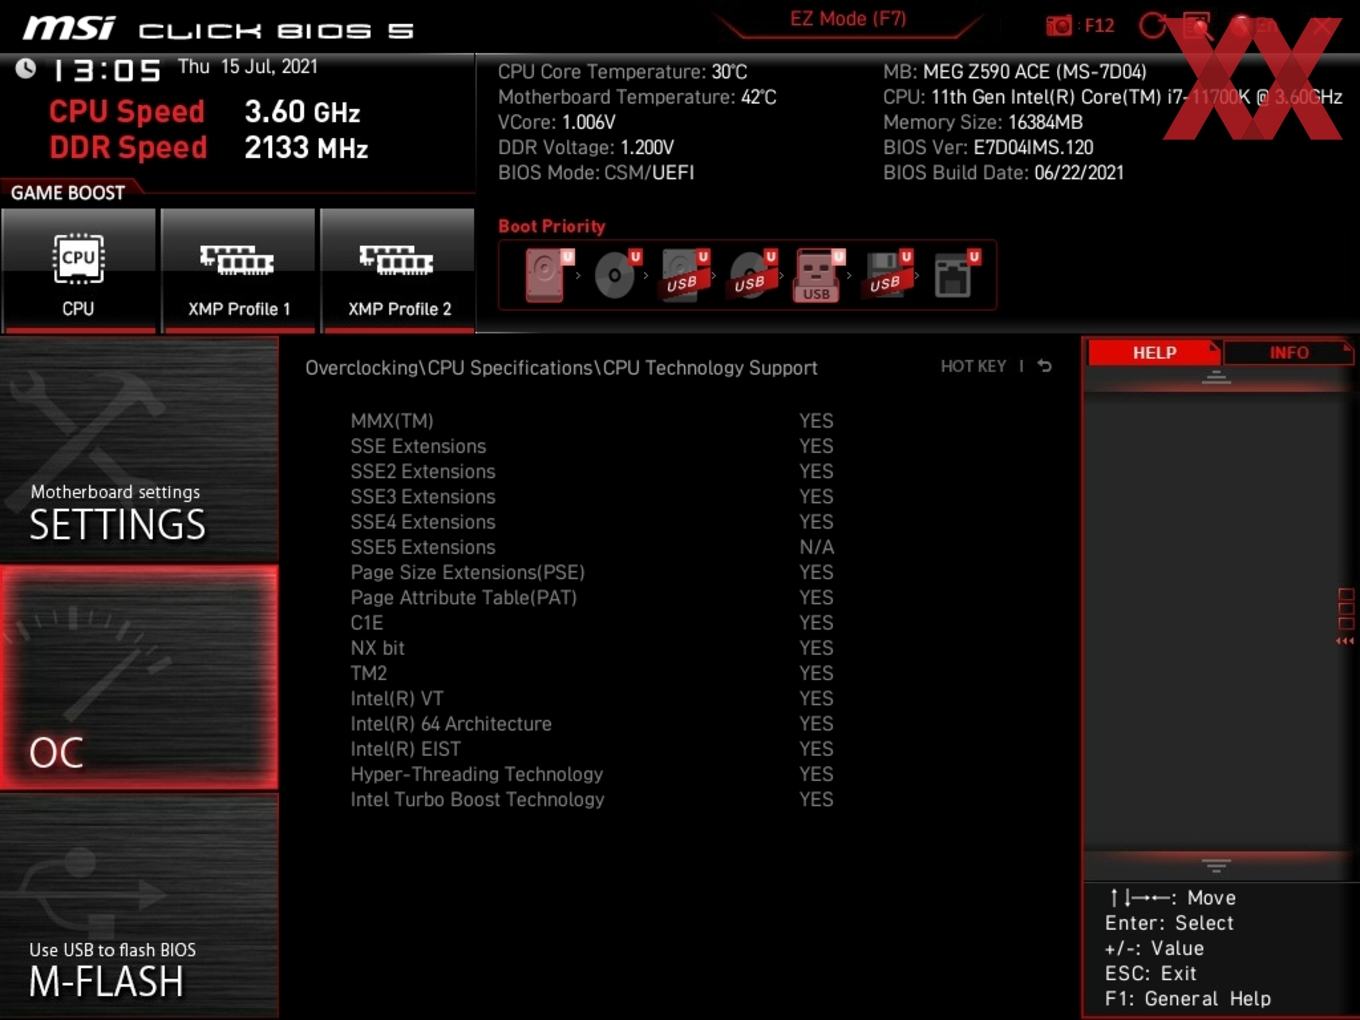
Task: Select the SSE2 Extensions row
Action: 592,471
